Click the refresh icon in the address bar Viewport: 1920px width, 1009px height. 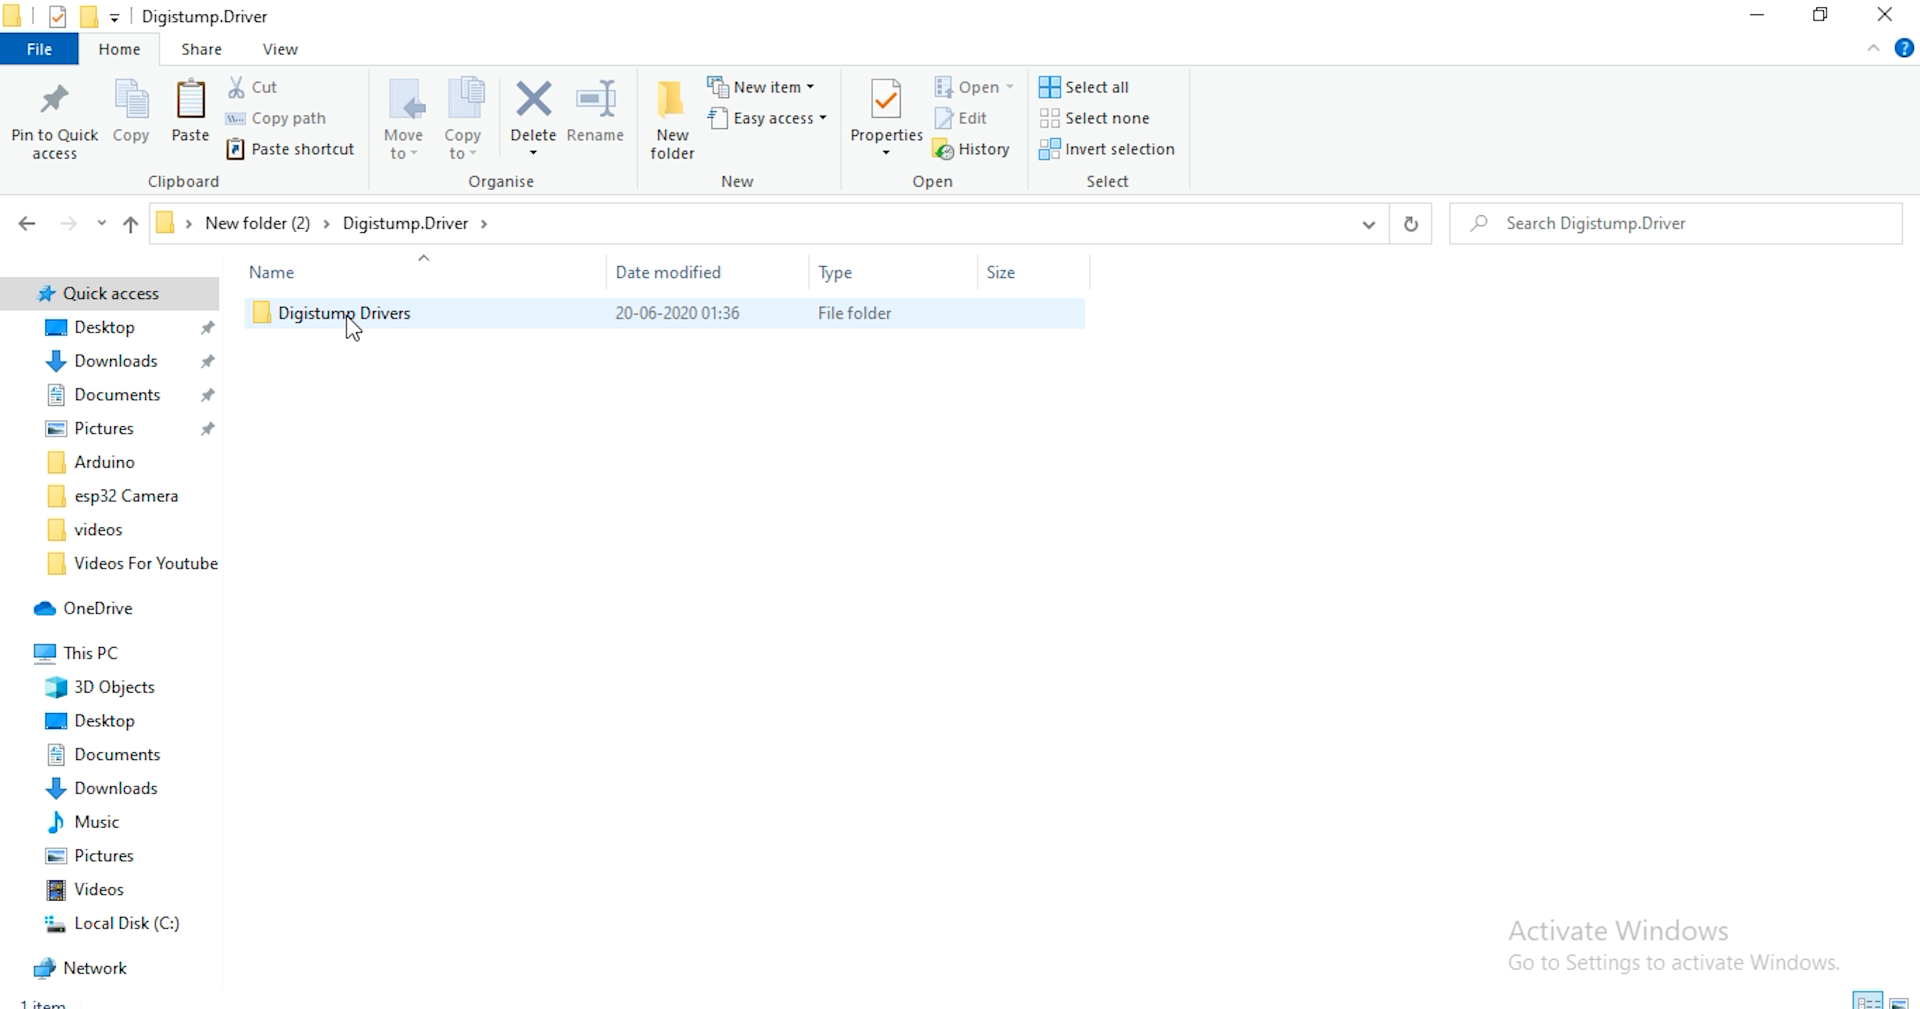[x=1411, y=223]
